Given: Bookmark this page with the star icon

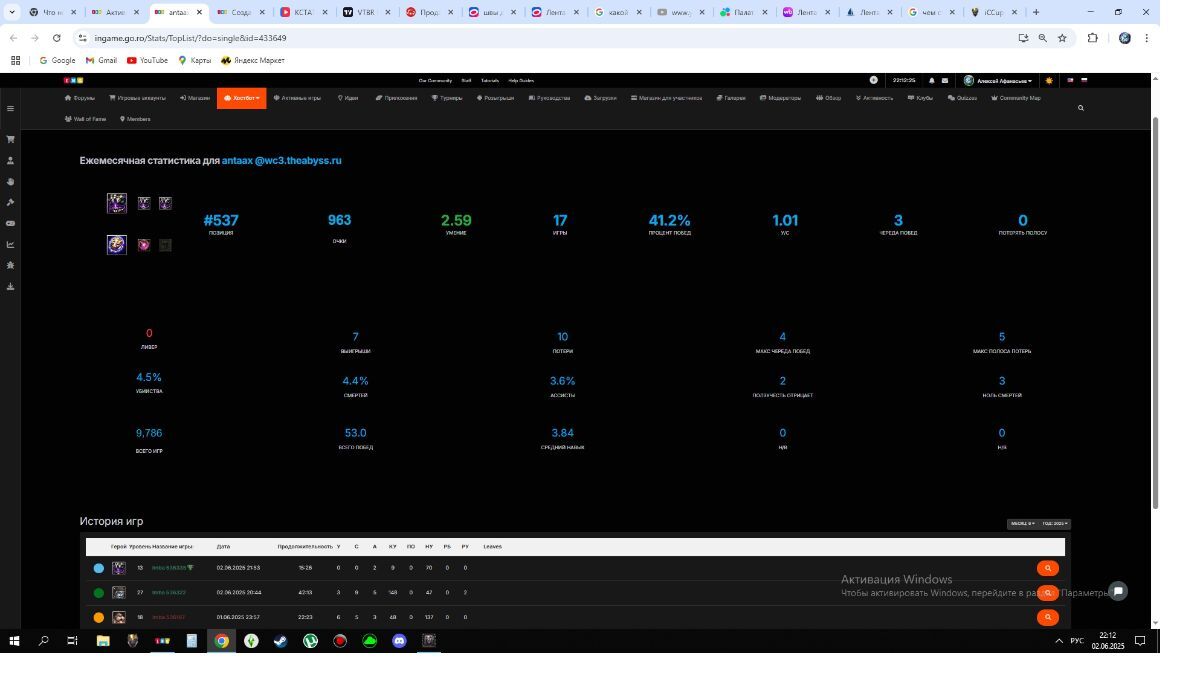Looking at the screenshot, I should tap(1062, 38).
